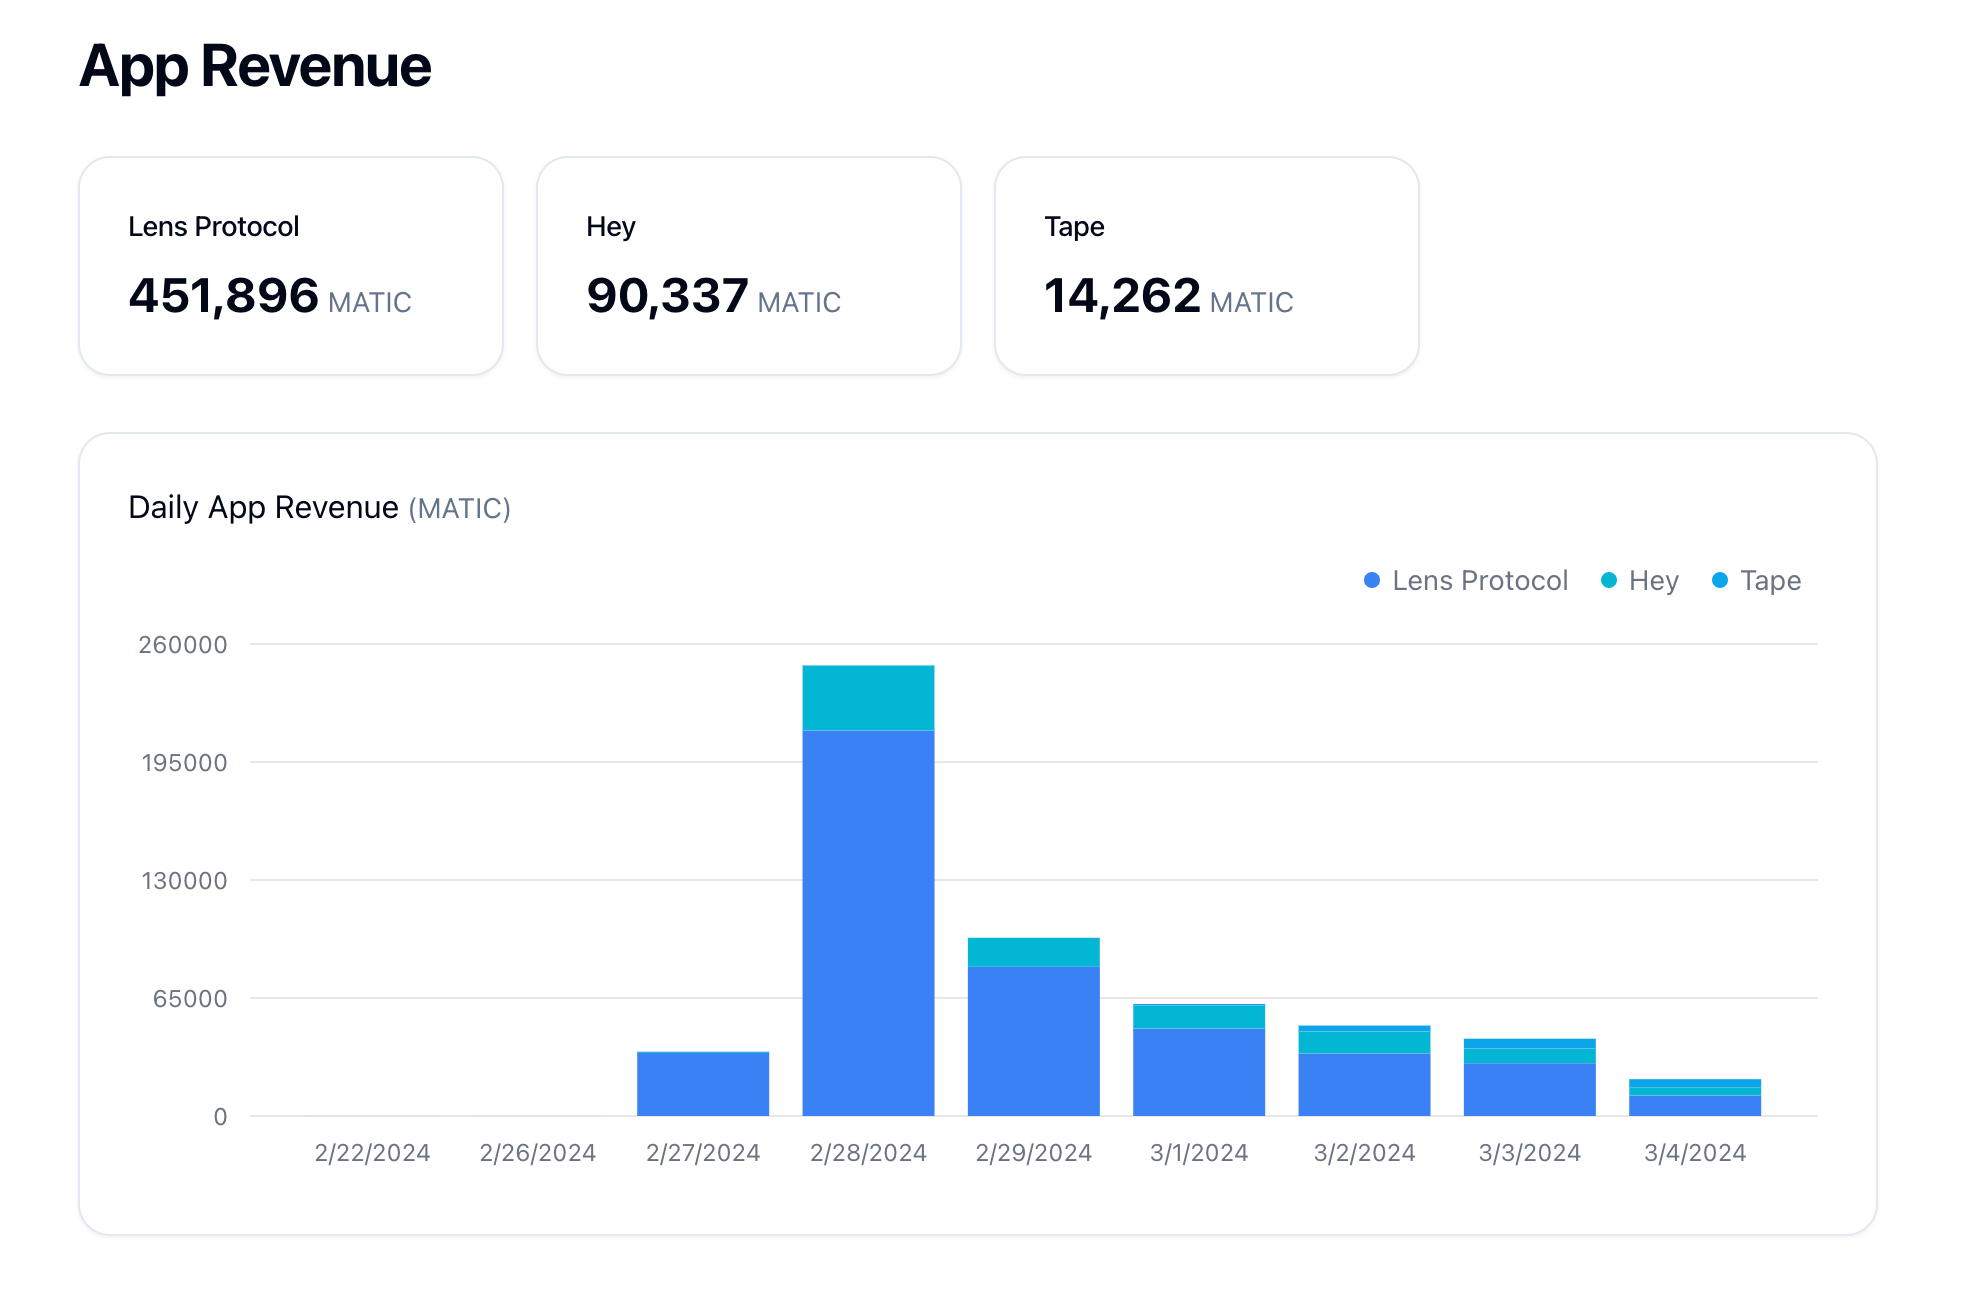1966x1294 pixels.
Task: Click the 451,896 MATIC value
Action: tap(270, 296)
